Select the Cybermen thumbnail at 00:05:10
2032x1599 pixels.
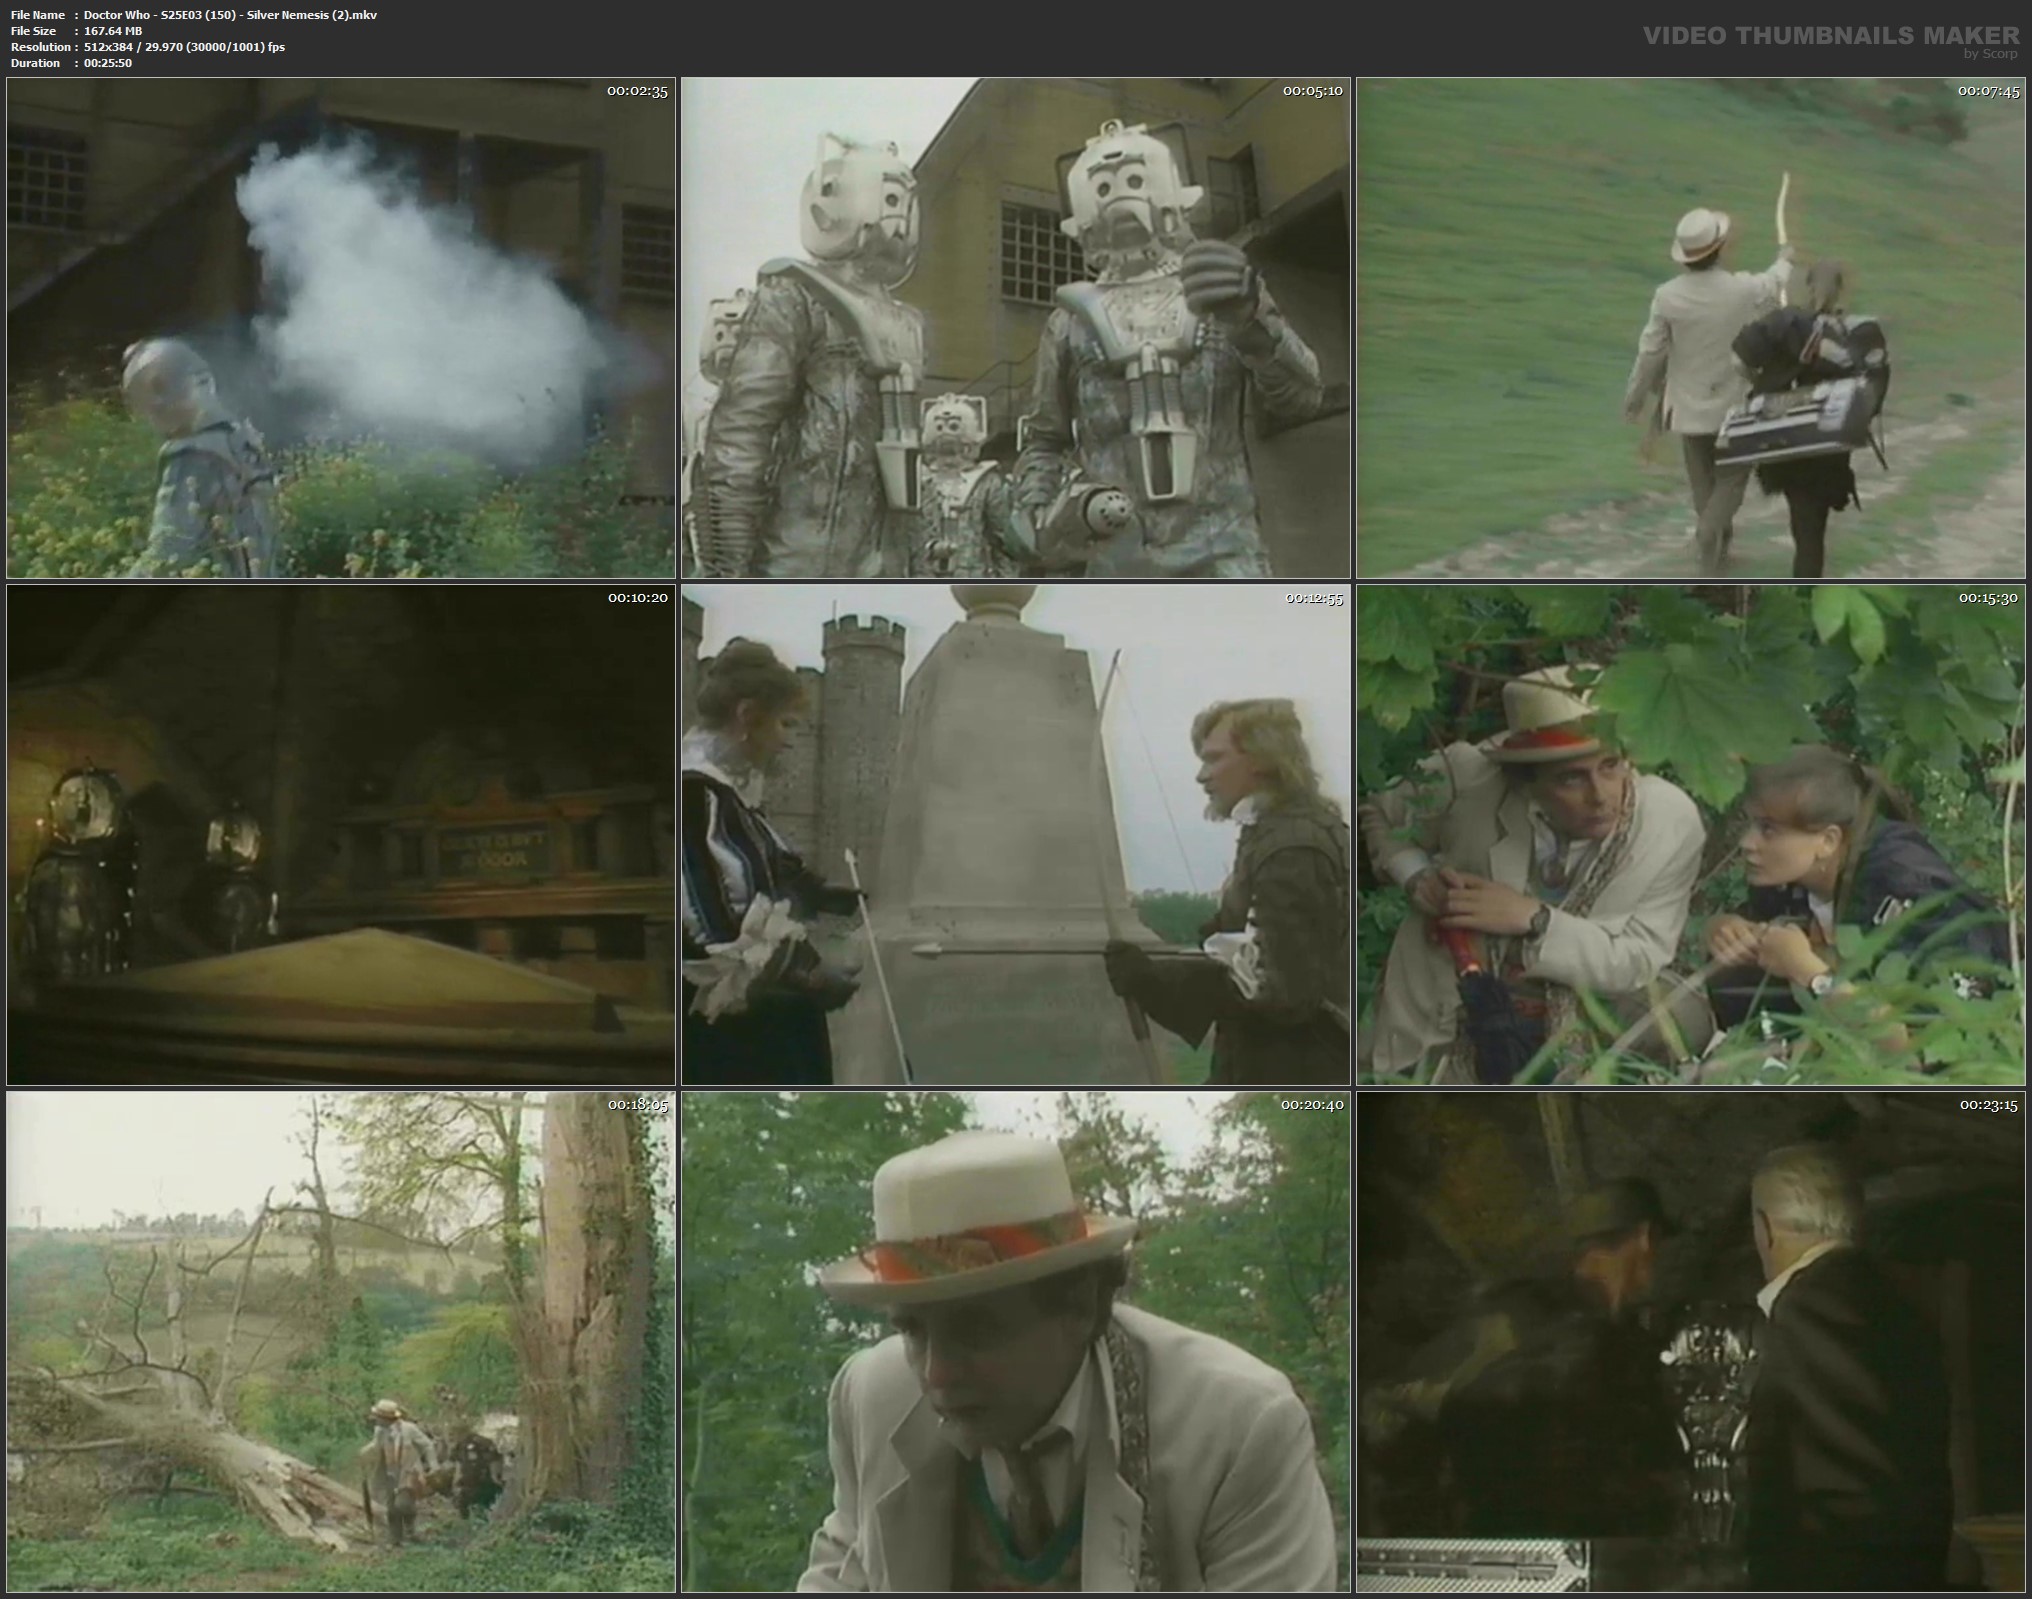[1015, 328]
